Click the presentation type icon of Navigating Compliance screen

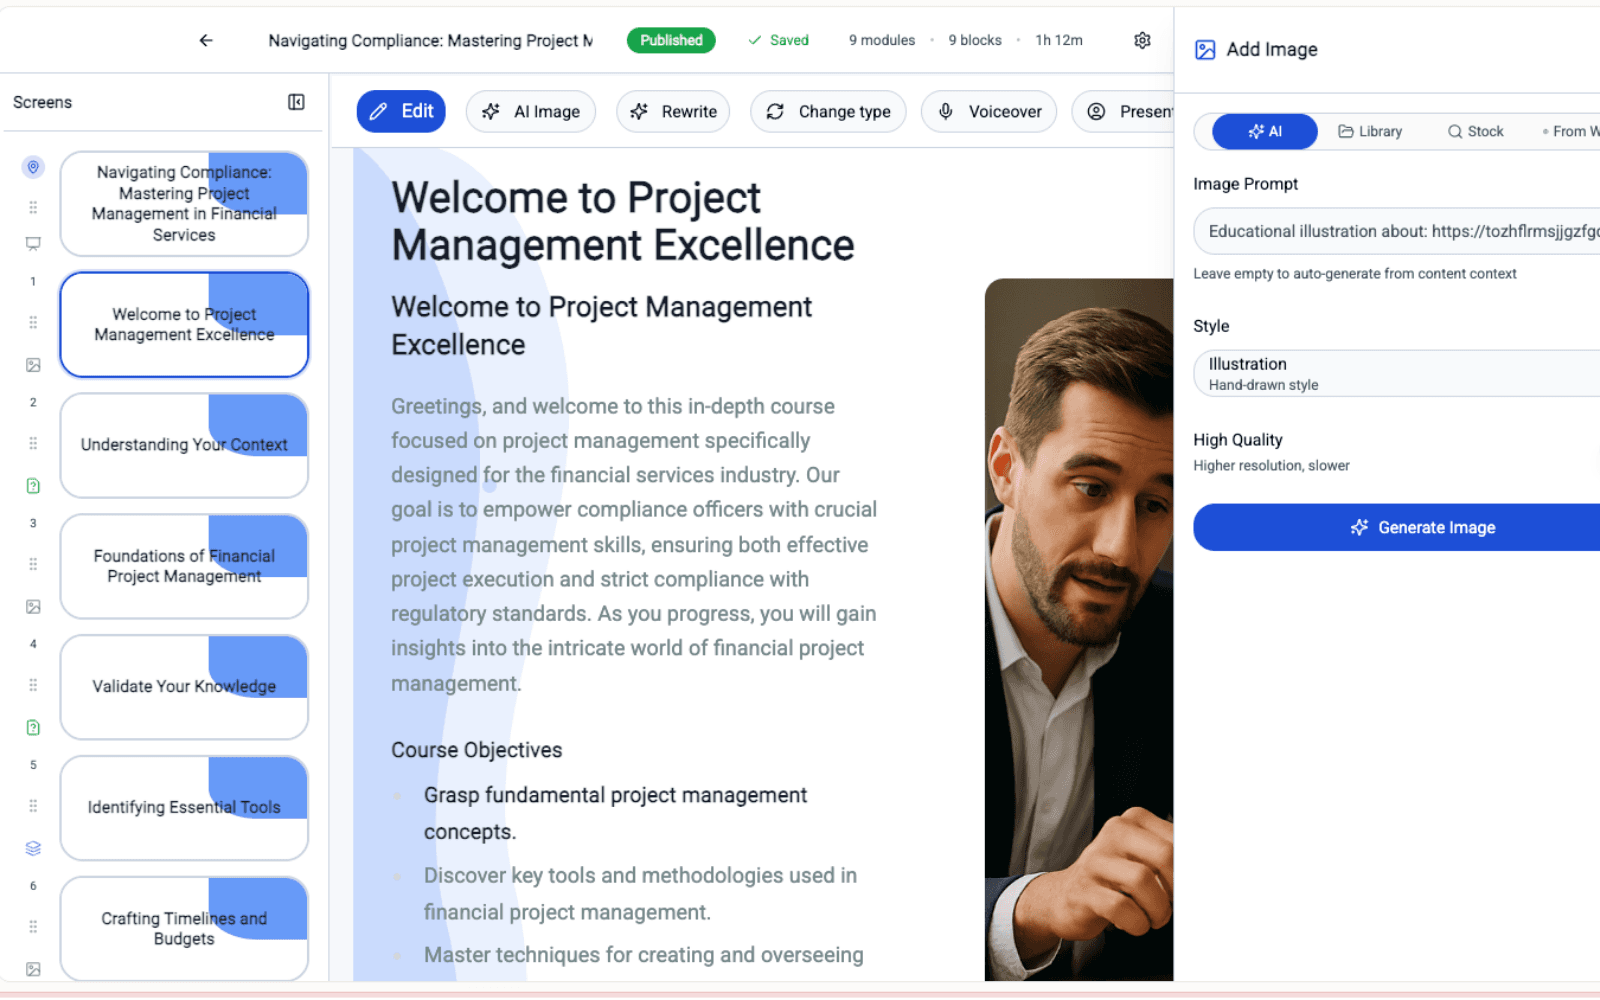pos(33,243)
